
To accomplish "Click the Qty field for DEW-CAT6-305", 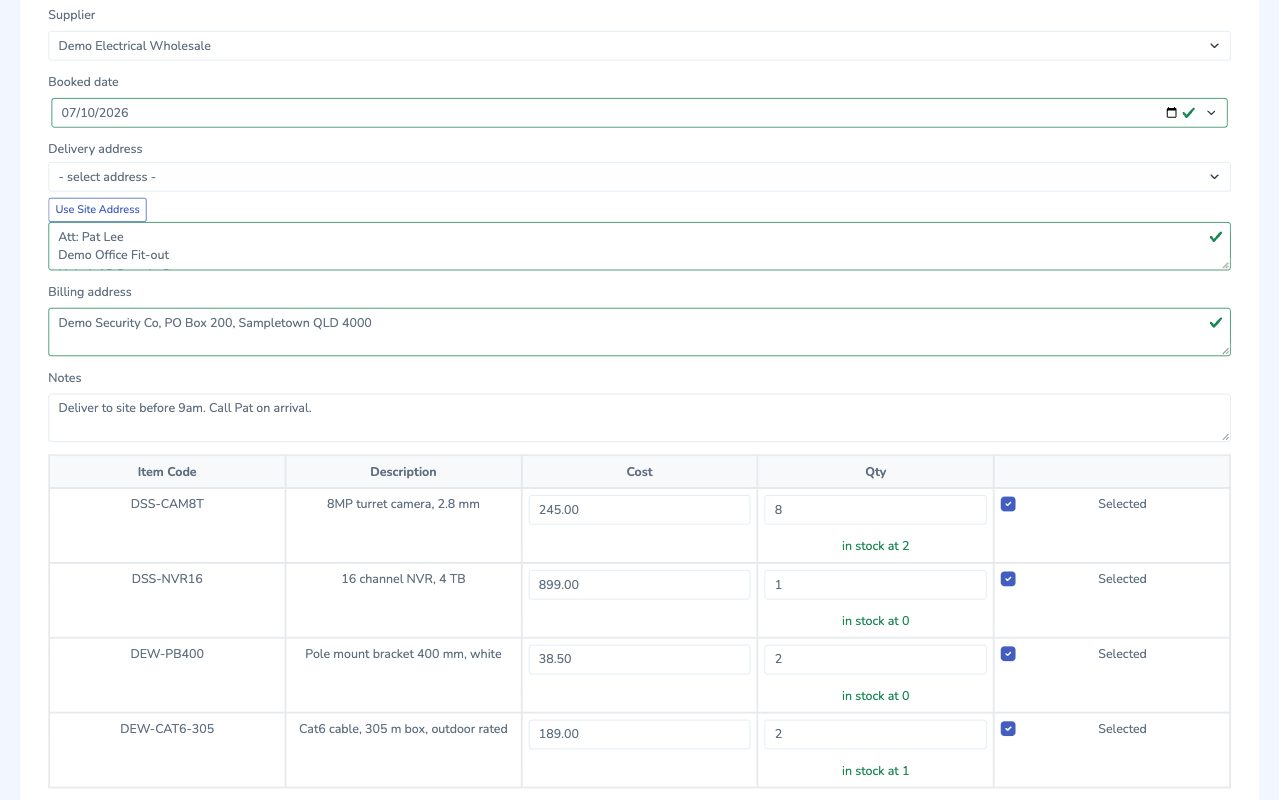I will click(x=875, y=735).
